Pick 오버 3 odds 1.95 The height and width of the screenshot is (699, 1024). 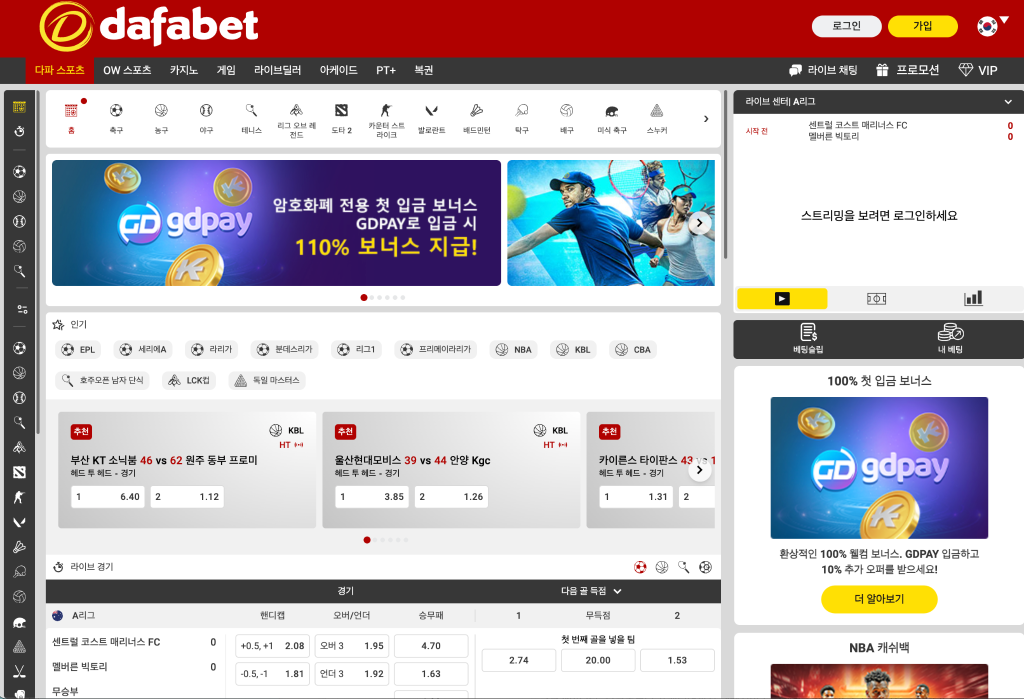(351, 646)
